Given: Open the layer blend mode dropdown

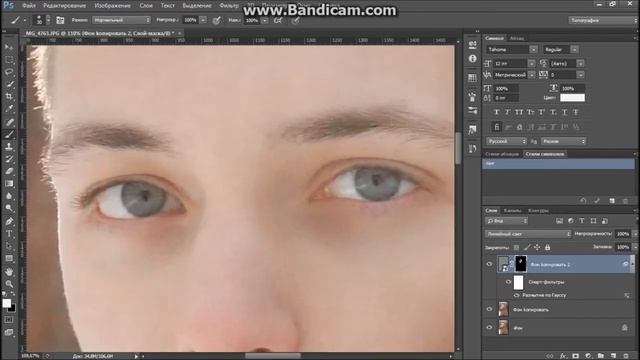Looking at the screenshot, I should tap(528, 234).
